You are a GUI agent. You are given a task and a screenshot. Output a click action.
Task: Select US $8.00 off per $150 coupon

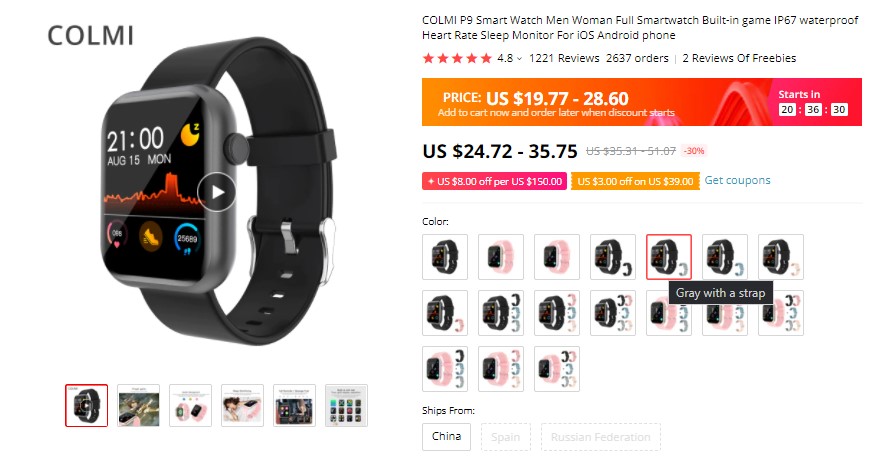click(494, 181)
